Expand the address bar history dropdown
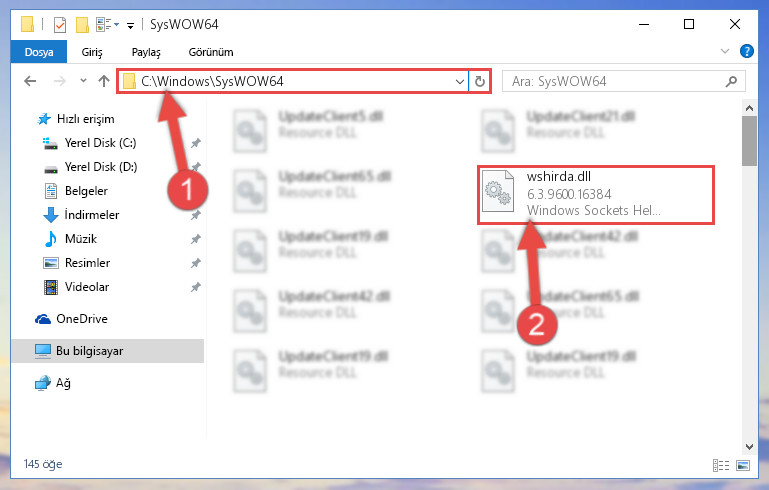This screenshot has height=490, width=769. [460, 81]
